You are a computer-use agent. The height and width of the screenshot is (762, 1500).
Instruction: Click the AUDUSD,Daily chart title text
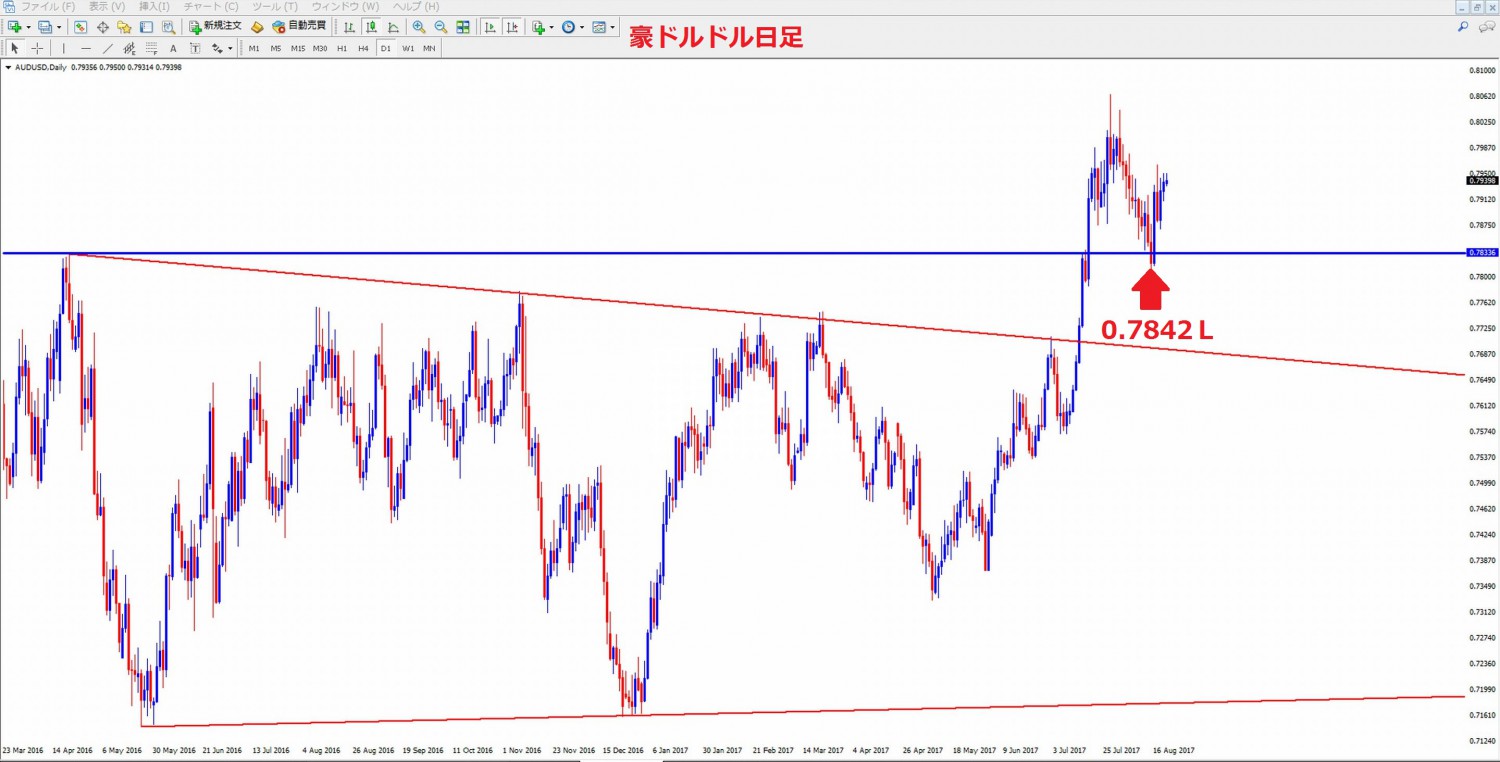coord(41,67)
